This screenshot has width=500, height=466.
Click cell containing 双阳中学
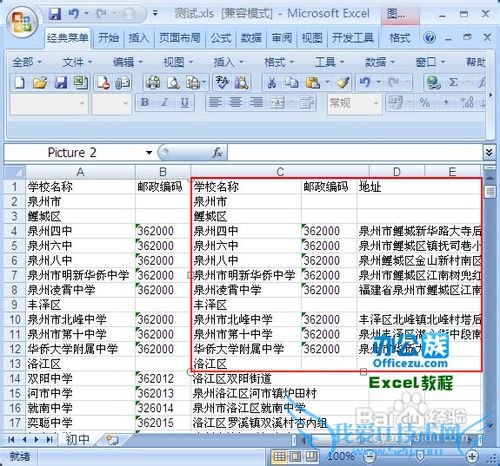80,378
